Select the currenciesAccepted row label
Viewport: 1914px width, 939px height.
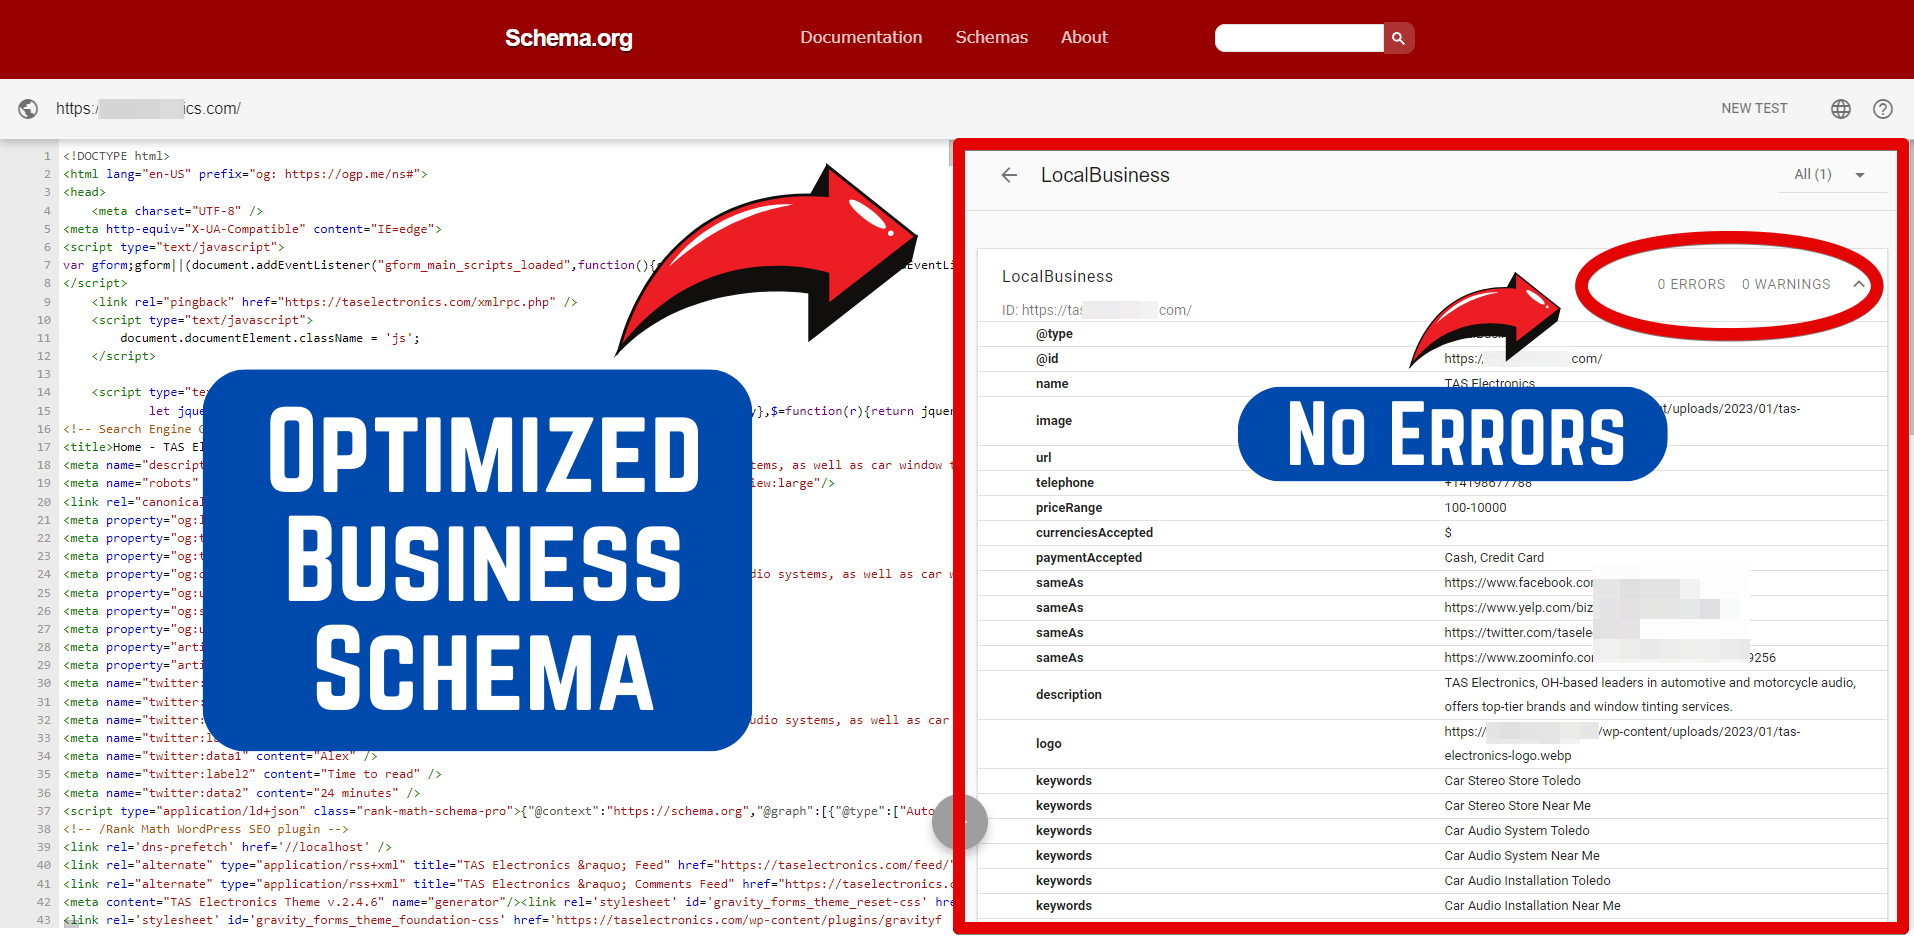1094,533
